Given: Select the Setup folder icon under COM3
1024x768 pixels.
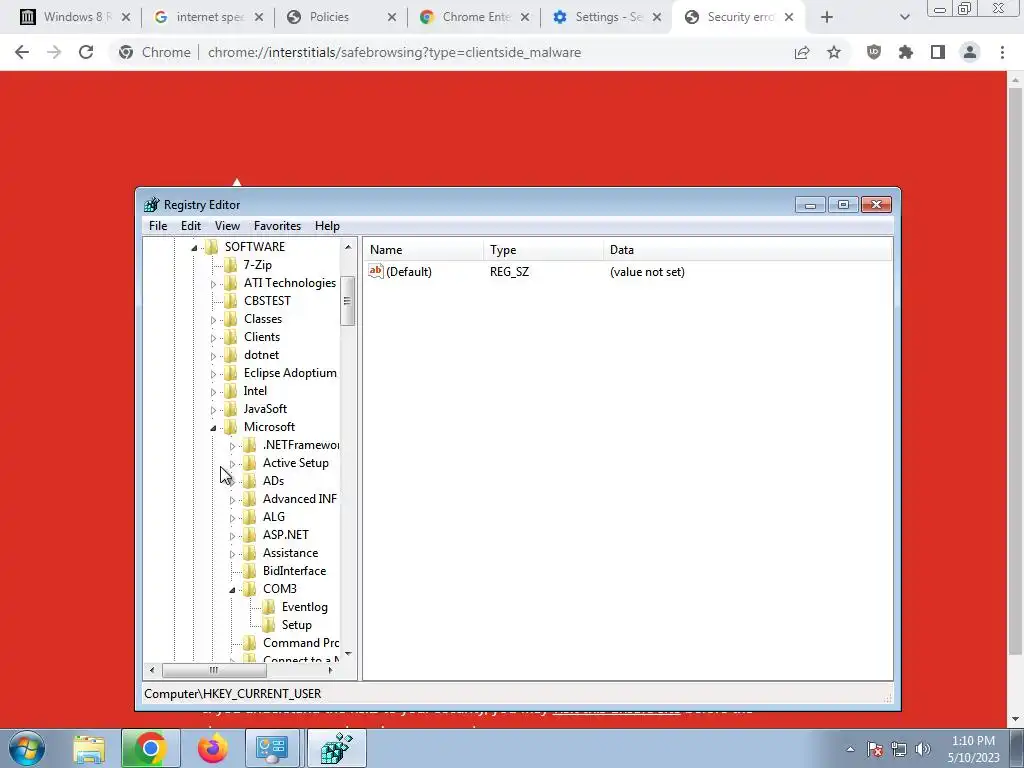Looking at the screenshot, I should point(268,624).
